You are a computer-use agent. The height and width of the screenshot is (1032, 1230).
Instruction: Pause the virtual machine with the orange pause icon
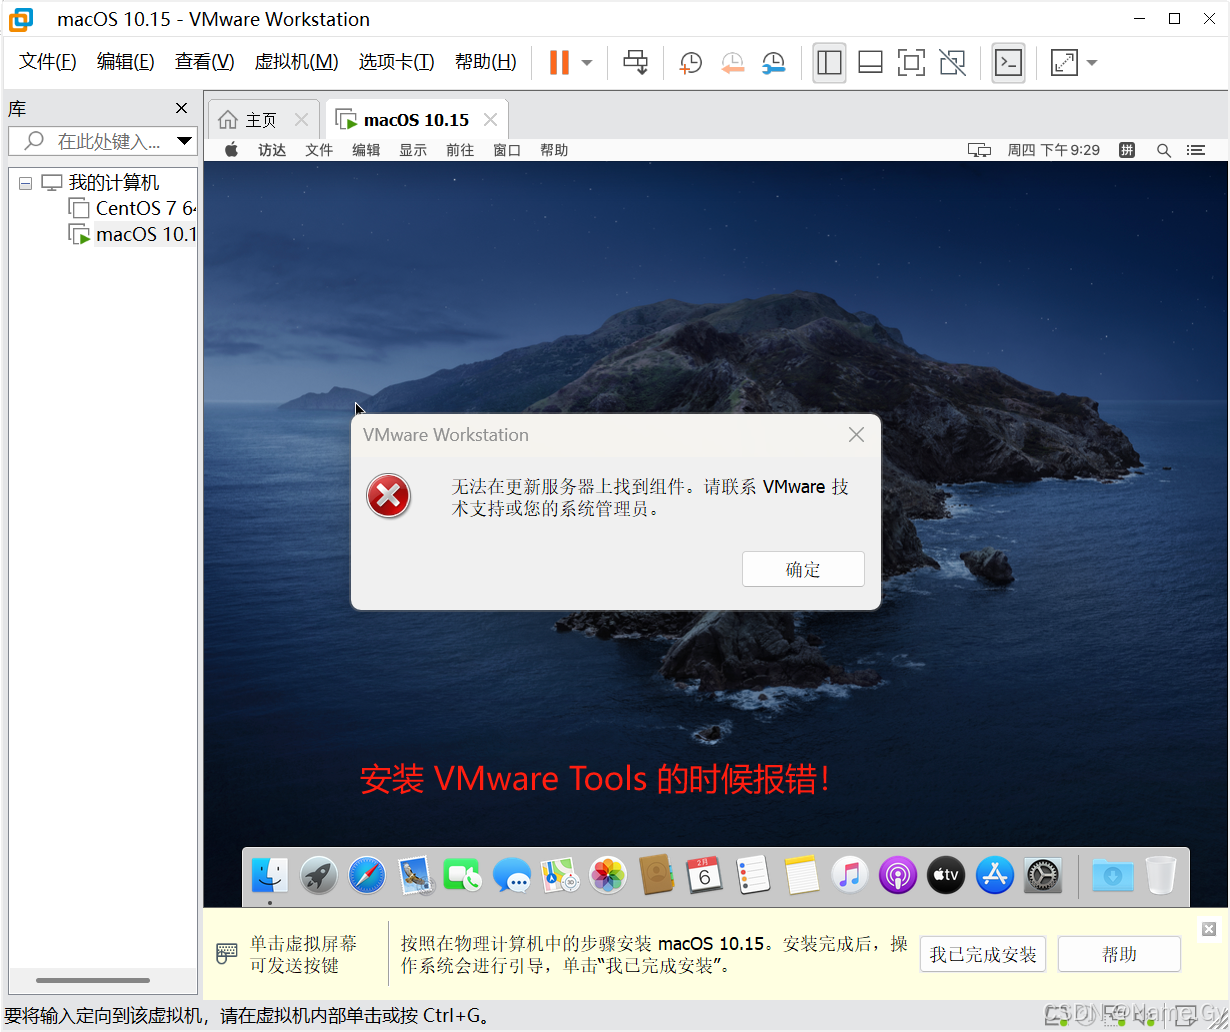click(559, 62)
